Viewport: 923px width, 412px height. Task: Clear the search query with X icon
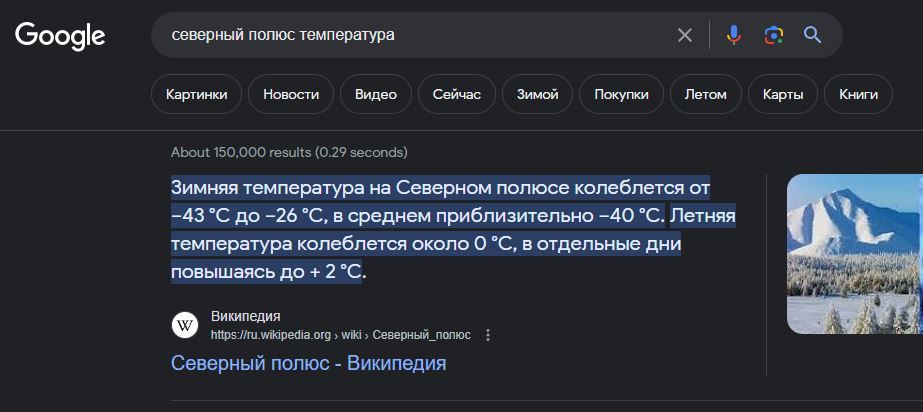coord(685,36)
